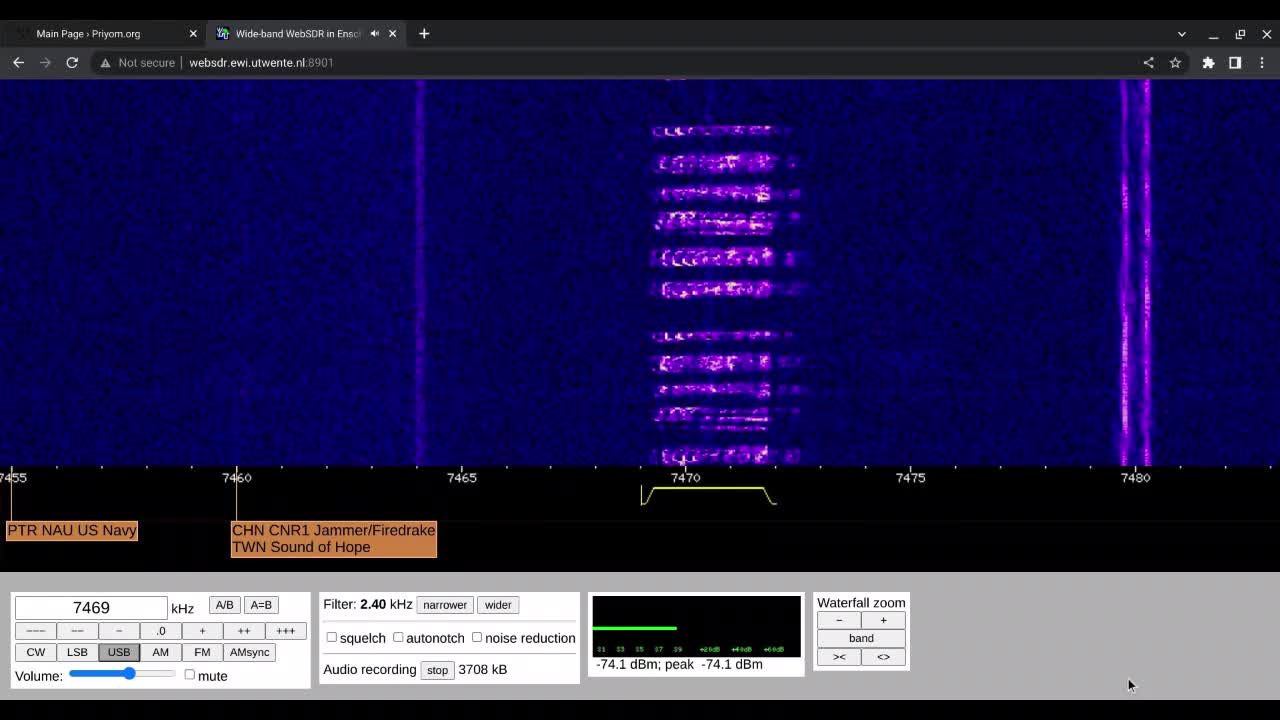Click the 7475 kHz frequency scale mark
Screen dimensions: 1280x720
click(911, 478)
